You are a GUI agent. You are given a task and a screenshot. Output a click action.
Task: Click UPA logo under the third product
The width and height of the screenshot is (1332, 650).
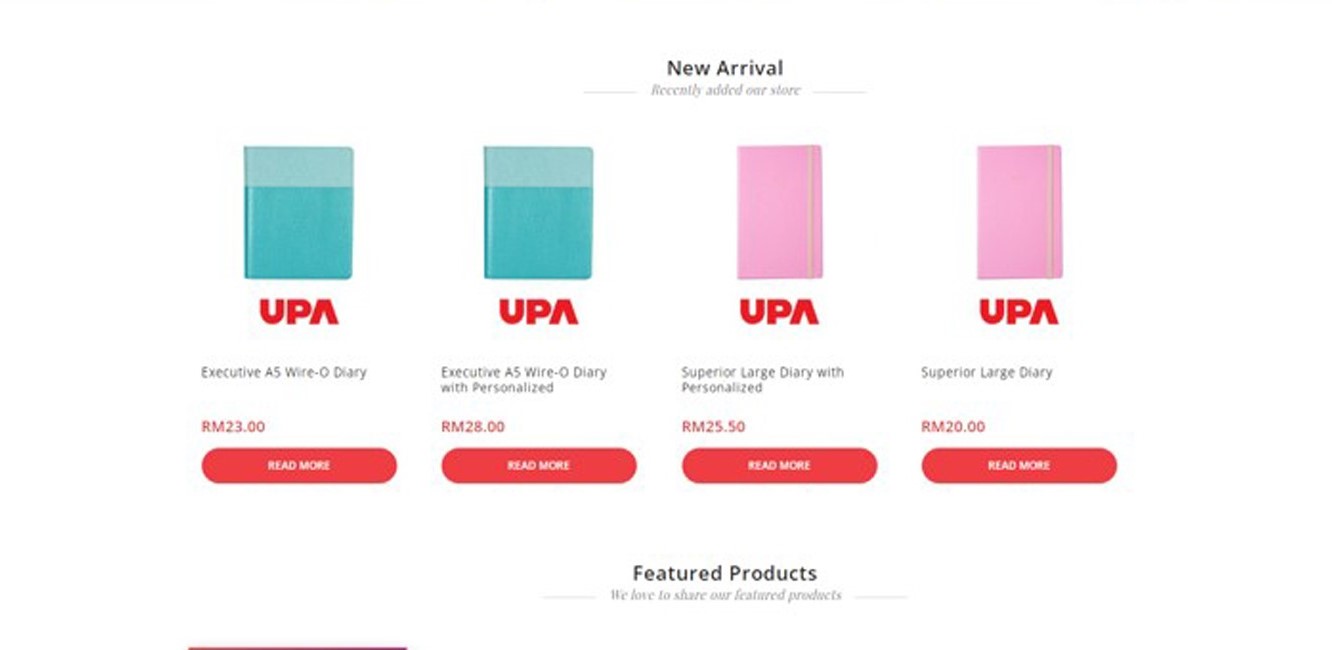[x=779, y=312]
